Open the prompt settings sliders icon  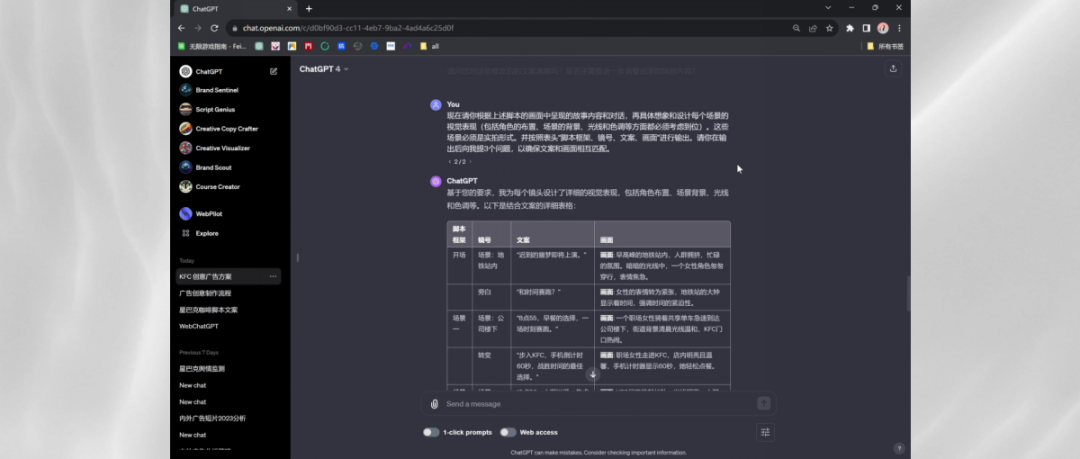tap(765, 432)
